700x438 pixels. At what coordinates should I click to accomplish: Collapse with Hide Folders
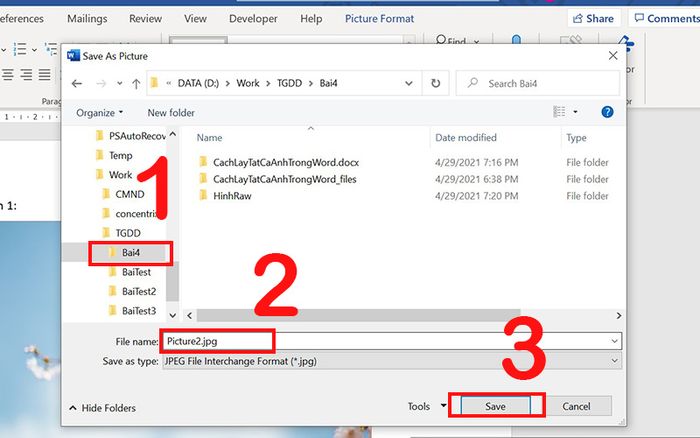click(x=102, y=408)
